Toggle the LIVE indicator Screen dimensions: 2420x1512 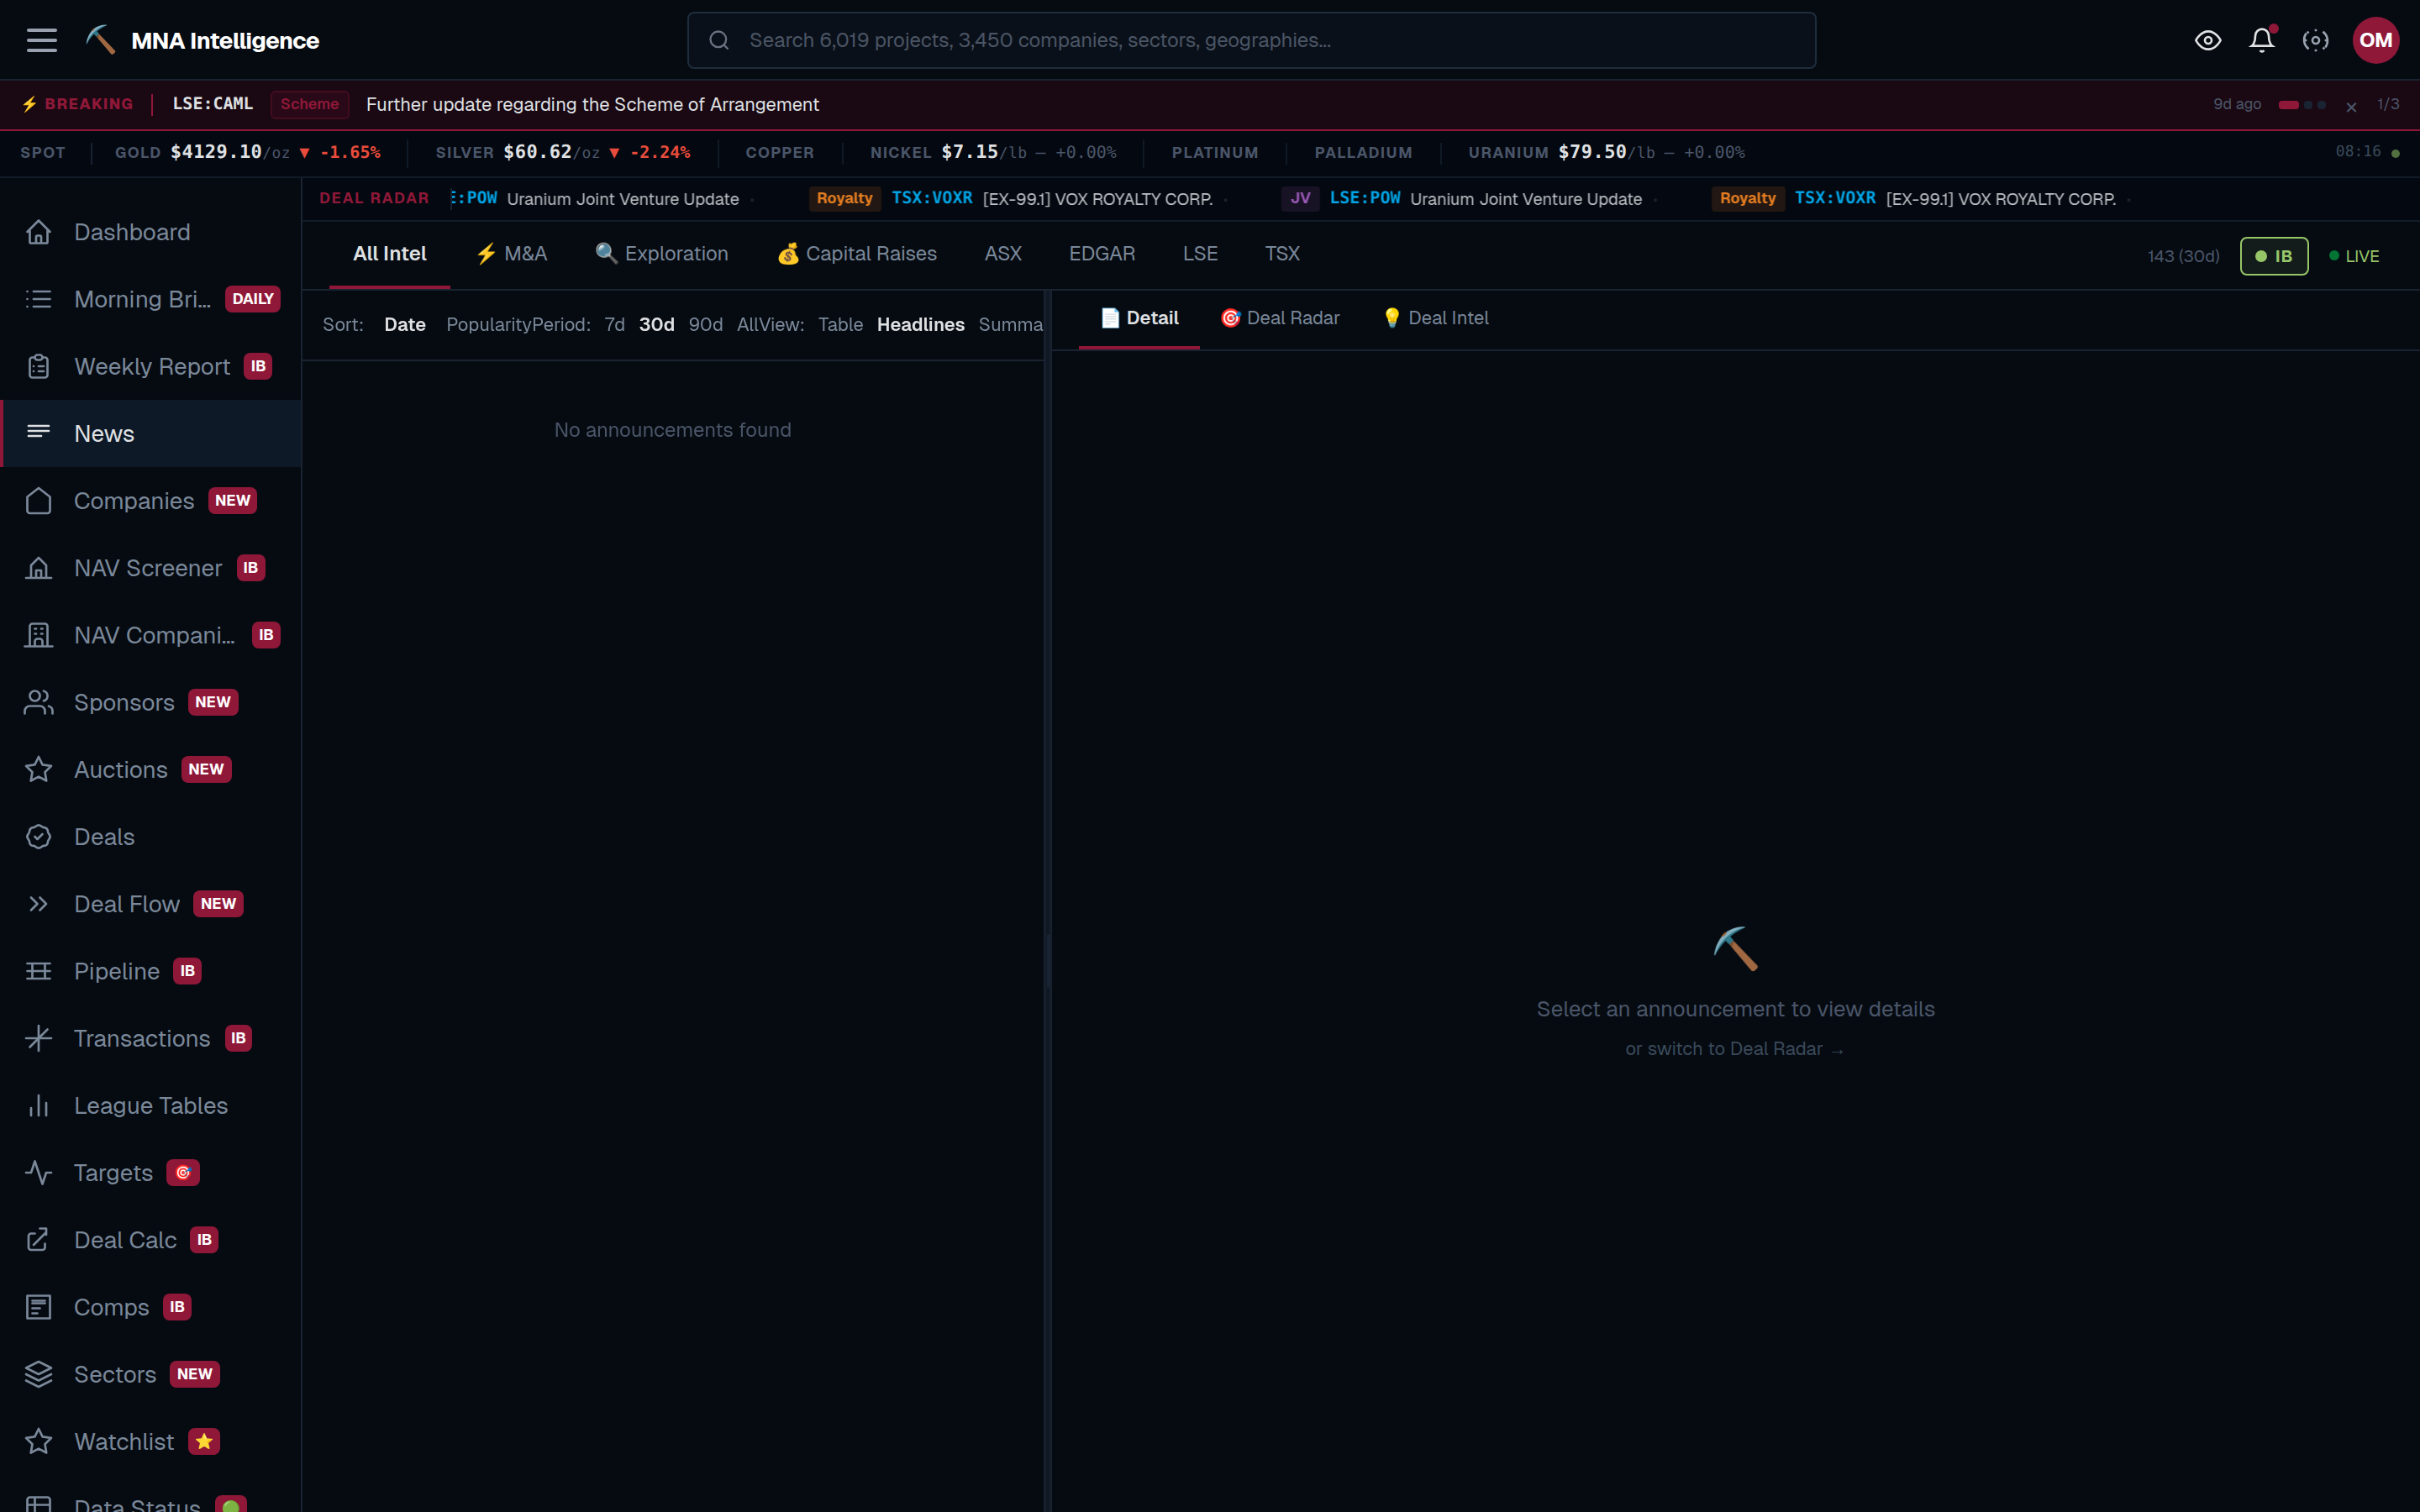click(x=2354, y=256)
